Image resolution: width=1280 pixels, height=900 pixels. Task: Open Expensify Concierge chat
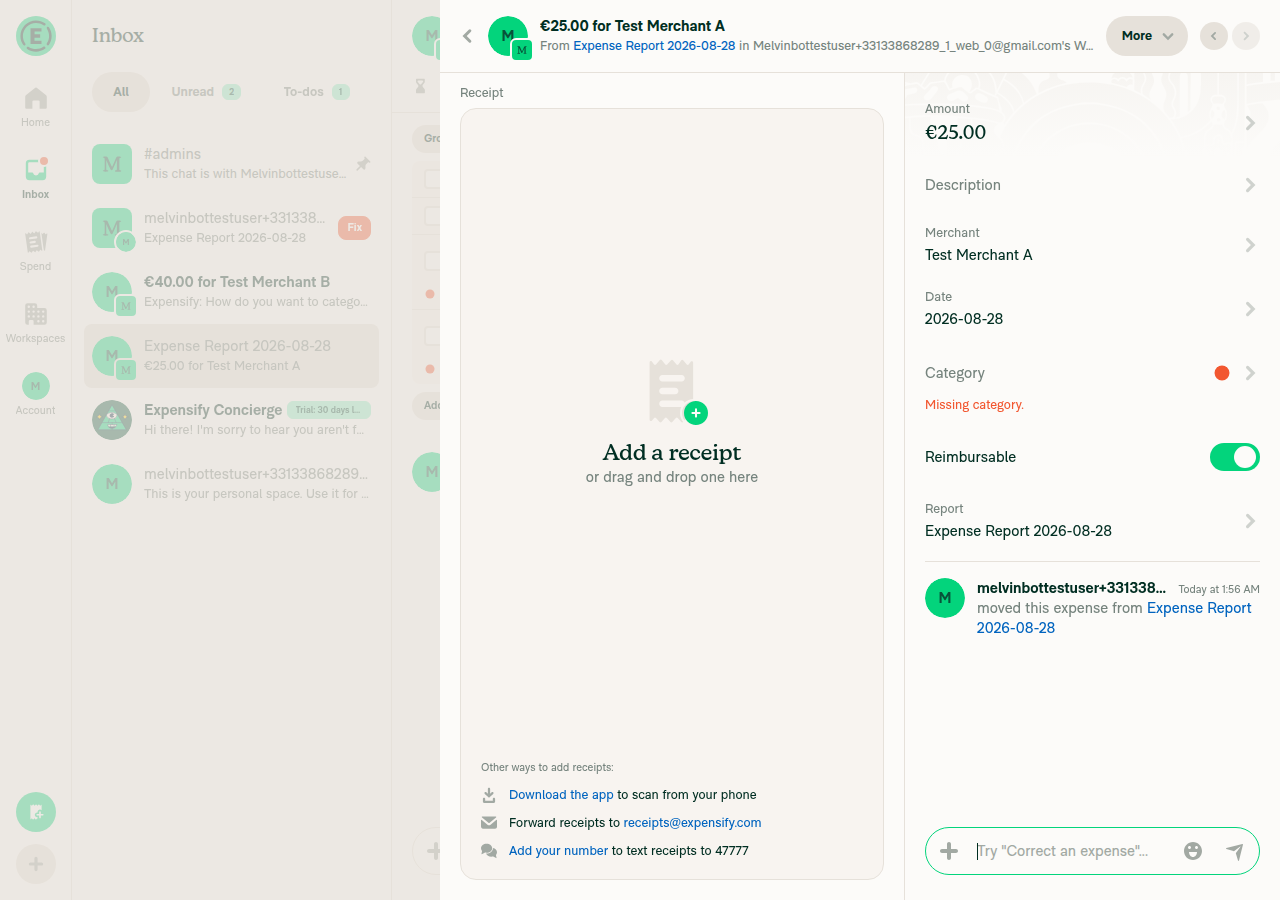coord(231,420)
